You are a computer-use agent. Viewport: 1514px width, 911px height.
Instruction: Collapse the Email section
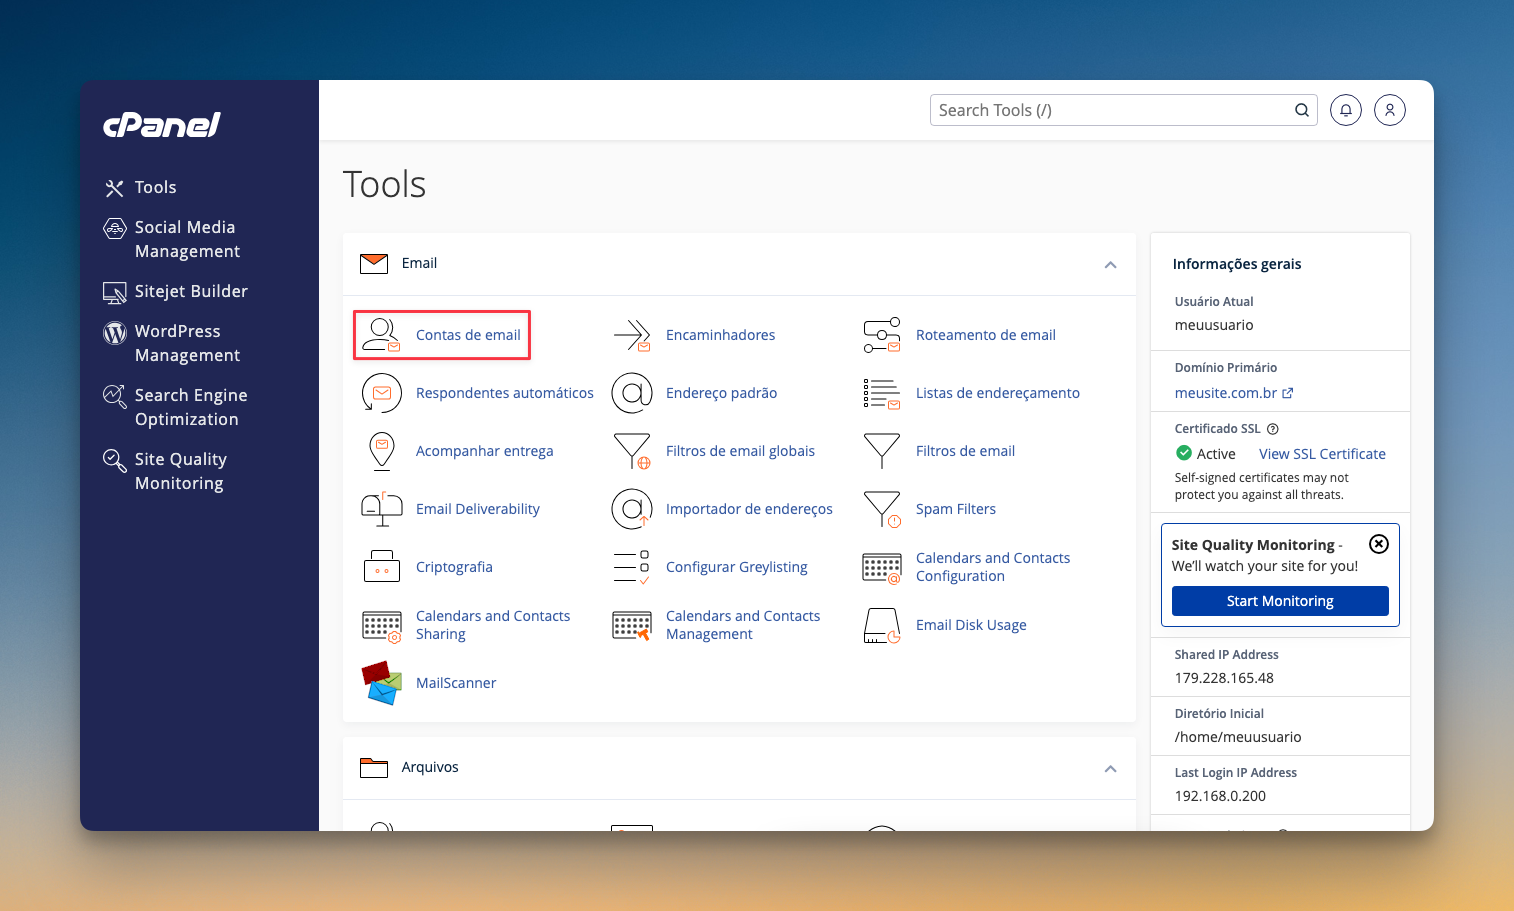[1110, 264]
